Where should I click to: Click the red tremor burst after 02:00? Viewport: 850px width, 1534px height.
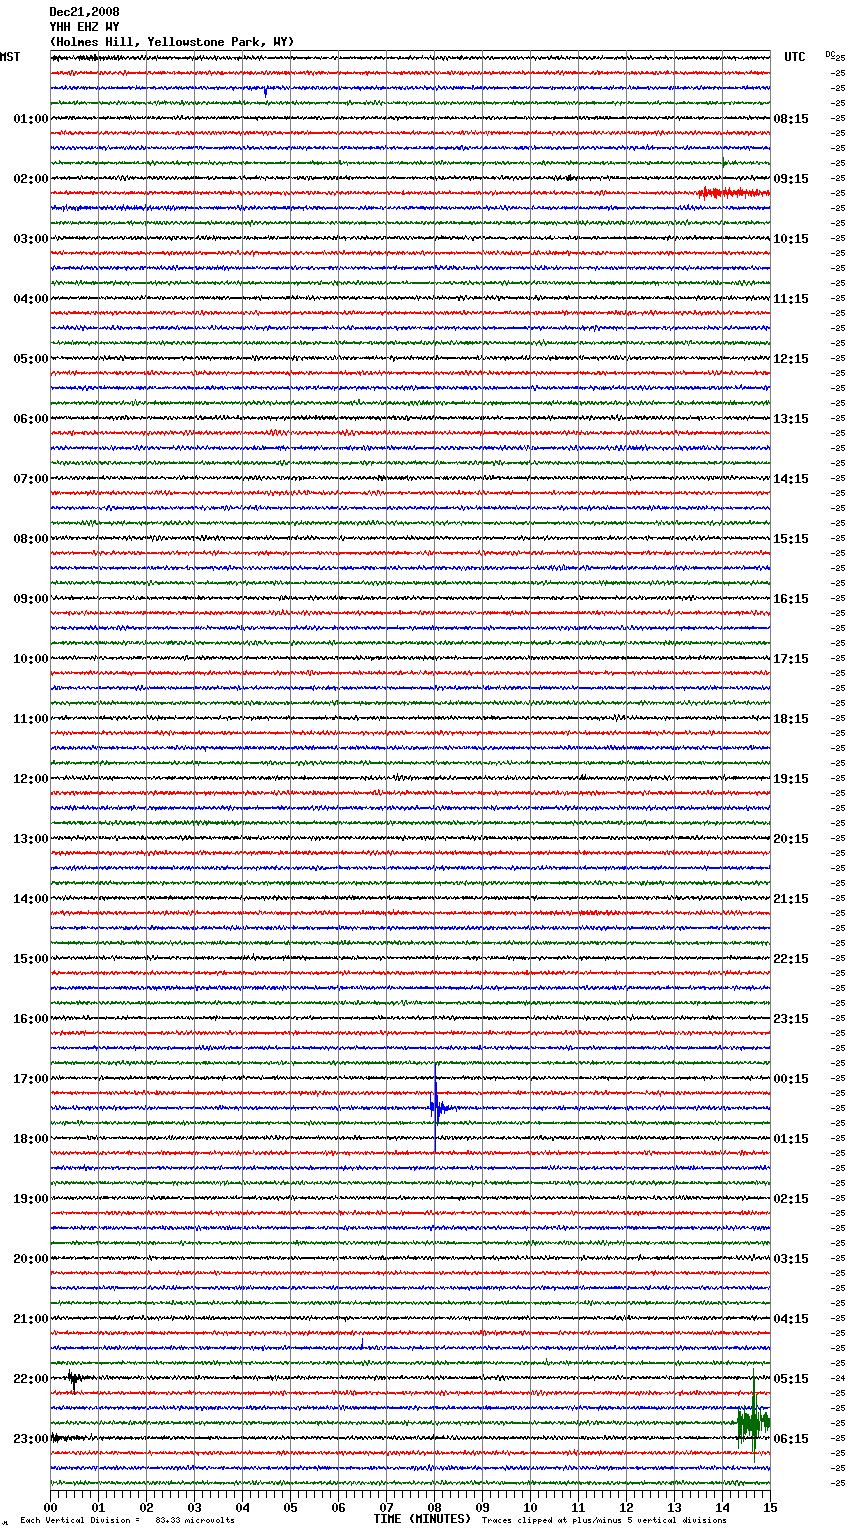(734, 193)
